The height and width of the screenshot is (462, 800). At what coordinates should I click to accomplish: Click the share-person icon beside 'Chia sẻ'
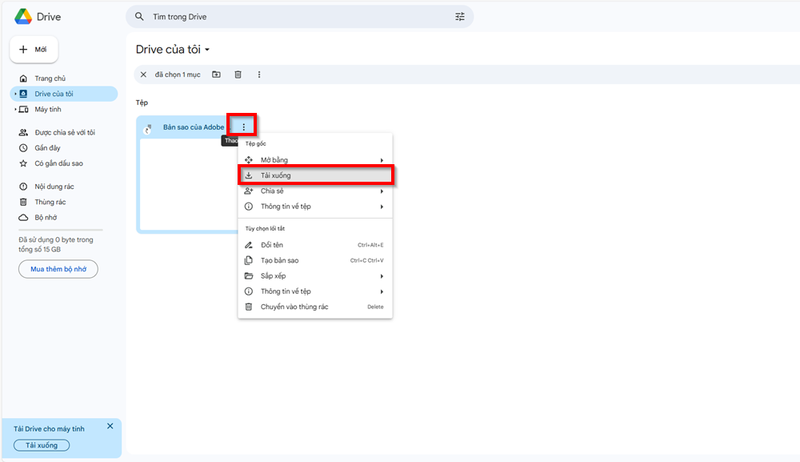click(248, 191)
